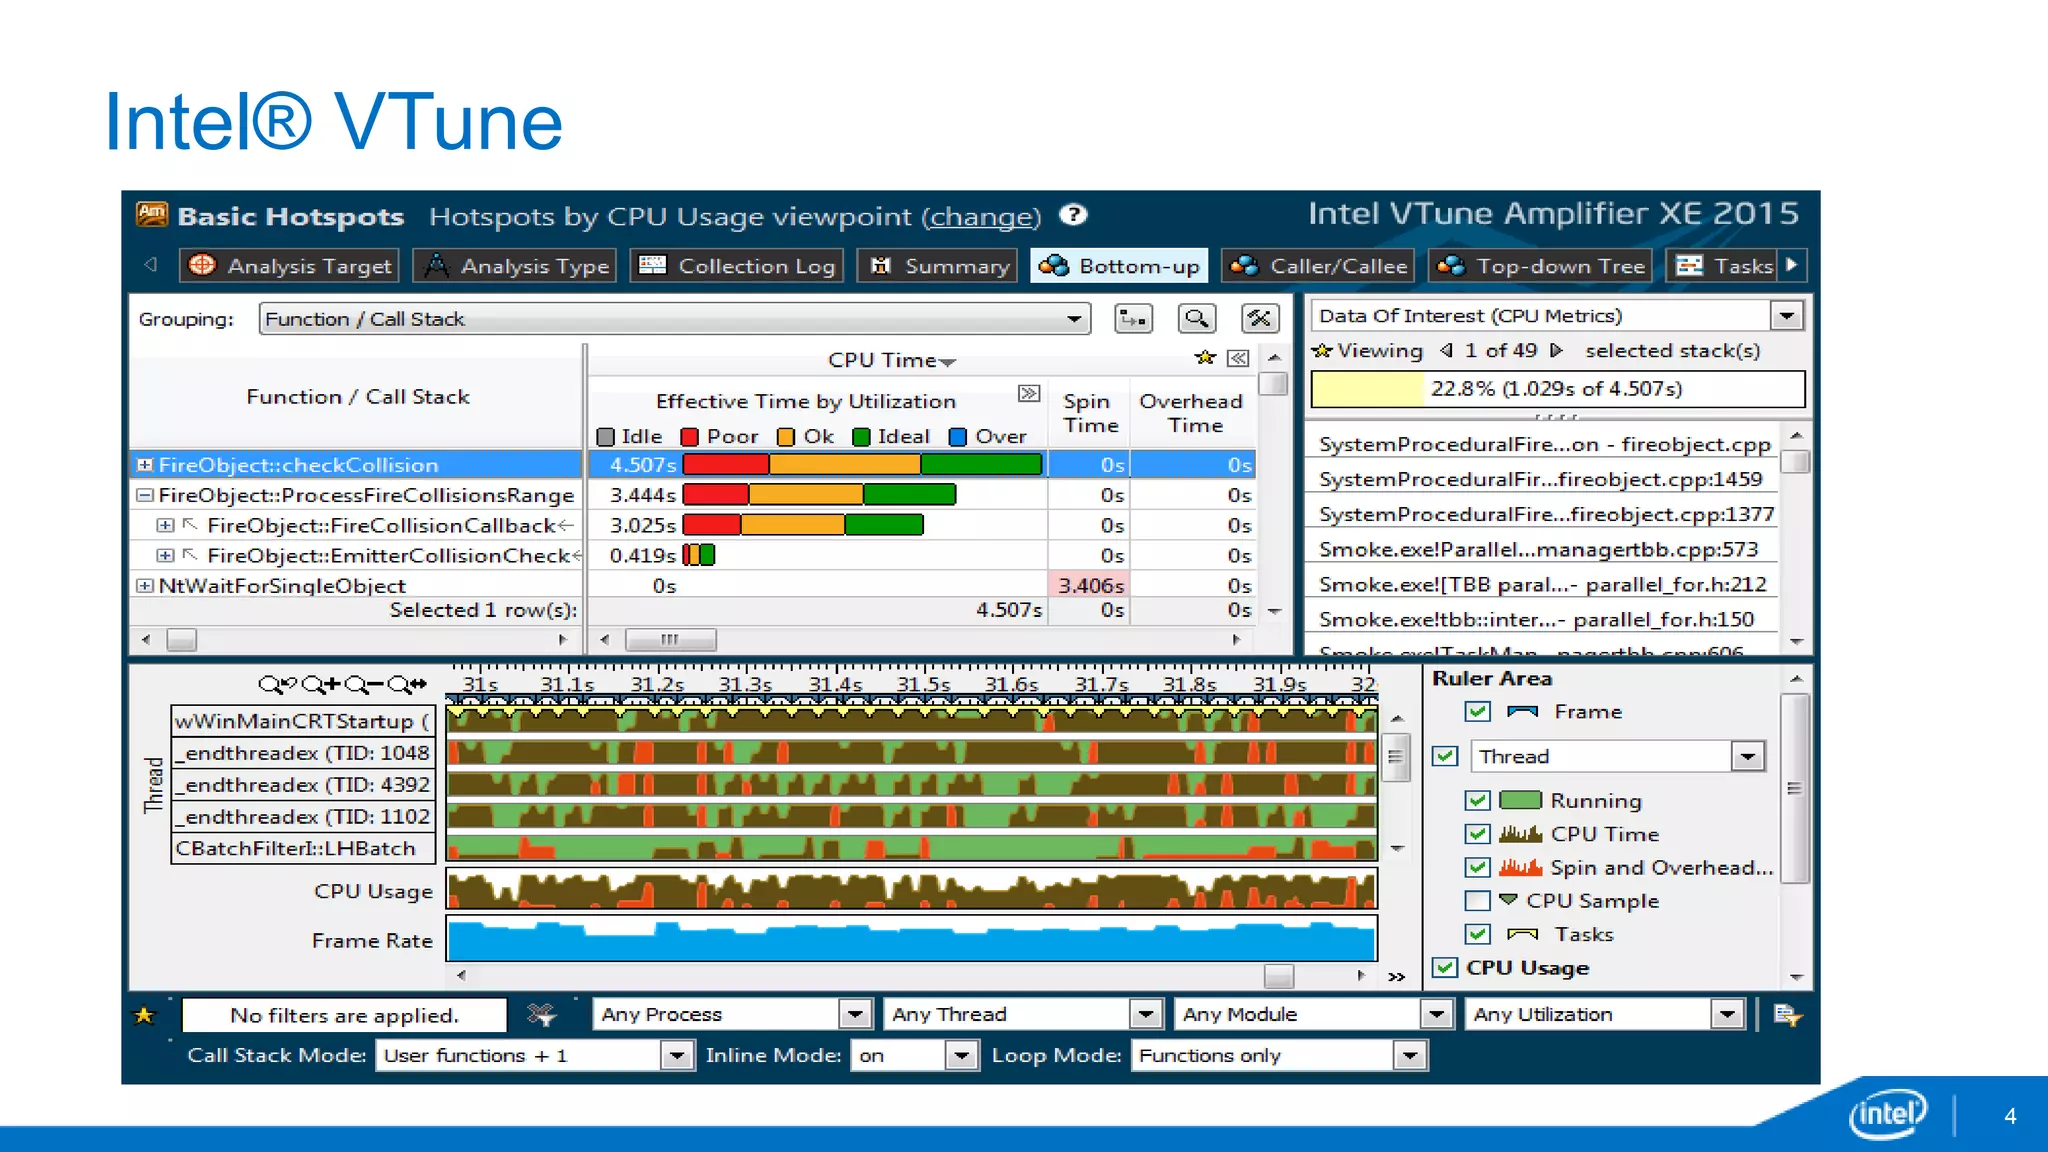Click the help question mark icon
Viewport: 2048px width, 1152px height.
[1073, 215]
